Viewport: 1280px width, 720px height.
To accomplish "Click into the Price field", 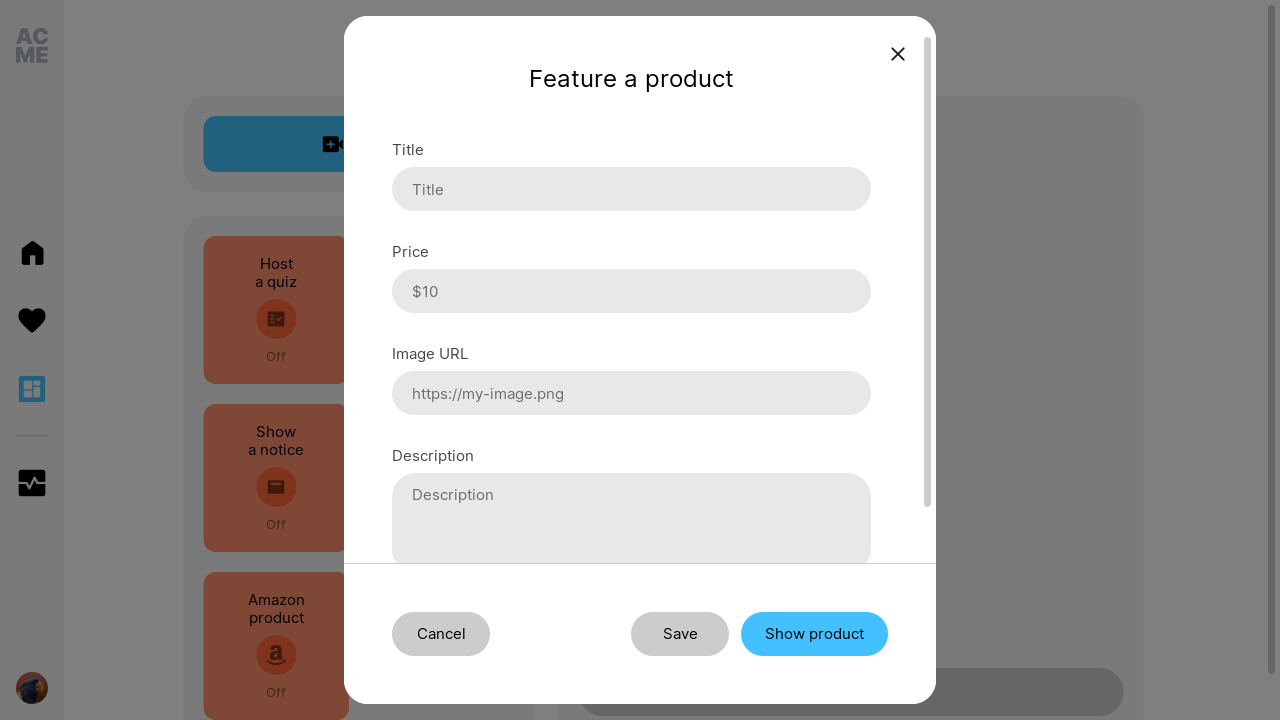I will [x=631, y=291].
